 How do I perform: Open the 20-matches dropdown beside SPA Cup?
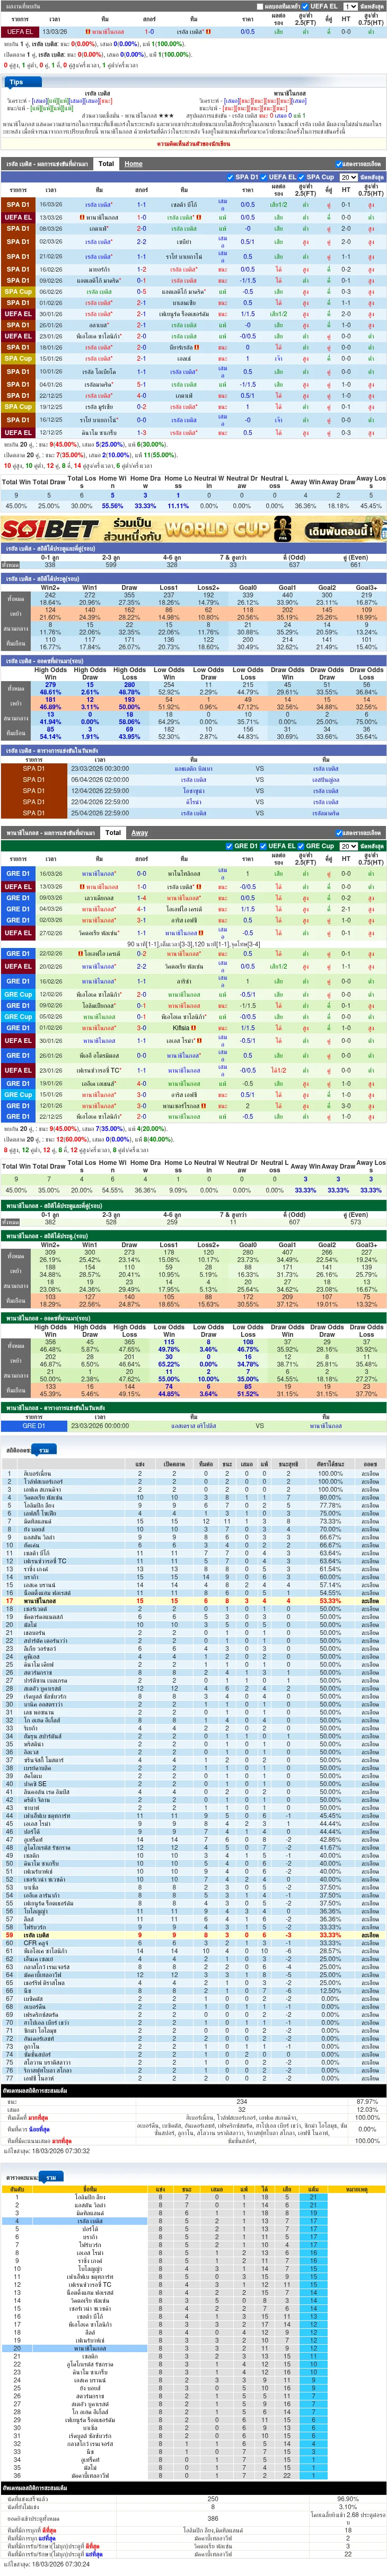(x=348, y=177)
